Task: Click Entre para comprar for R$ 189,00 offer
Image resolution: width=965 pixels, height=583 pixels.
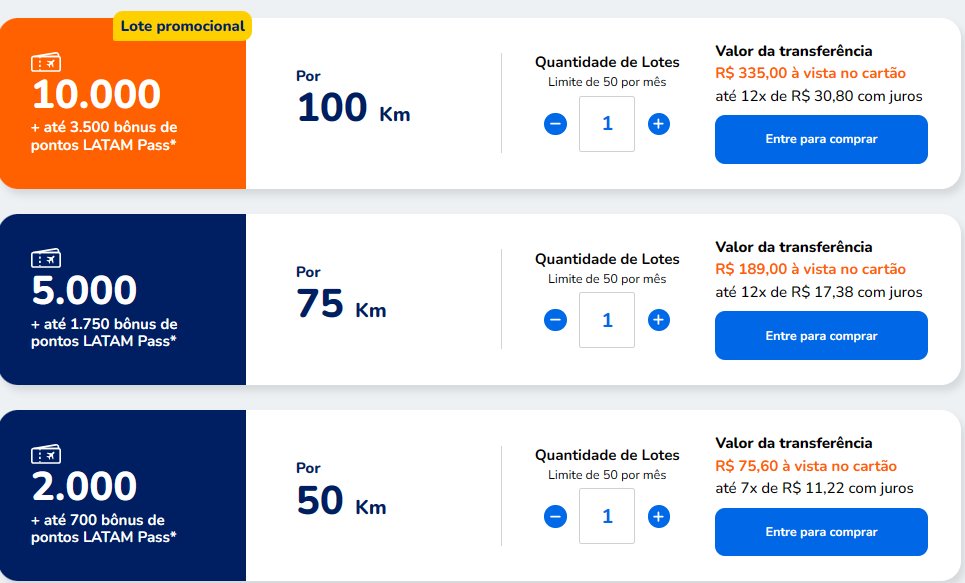Action: (x=821, y=336)
